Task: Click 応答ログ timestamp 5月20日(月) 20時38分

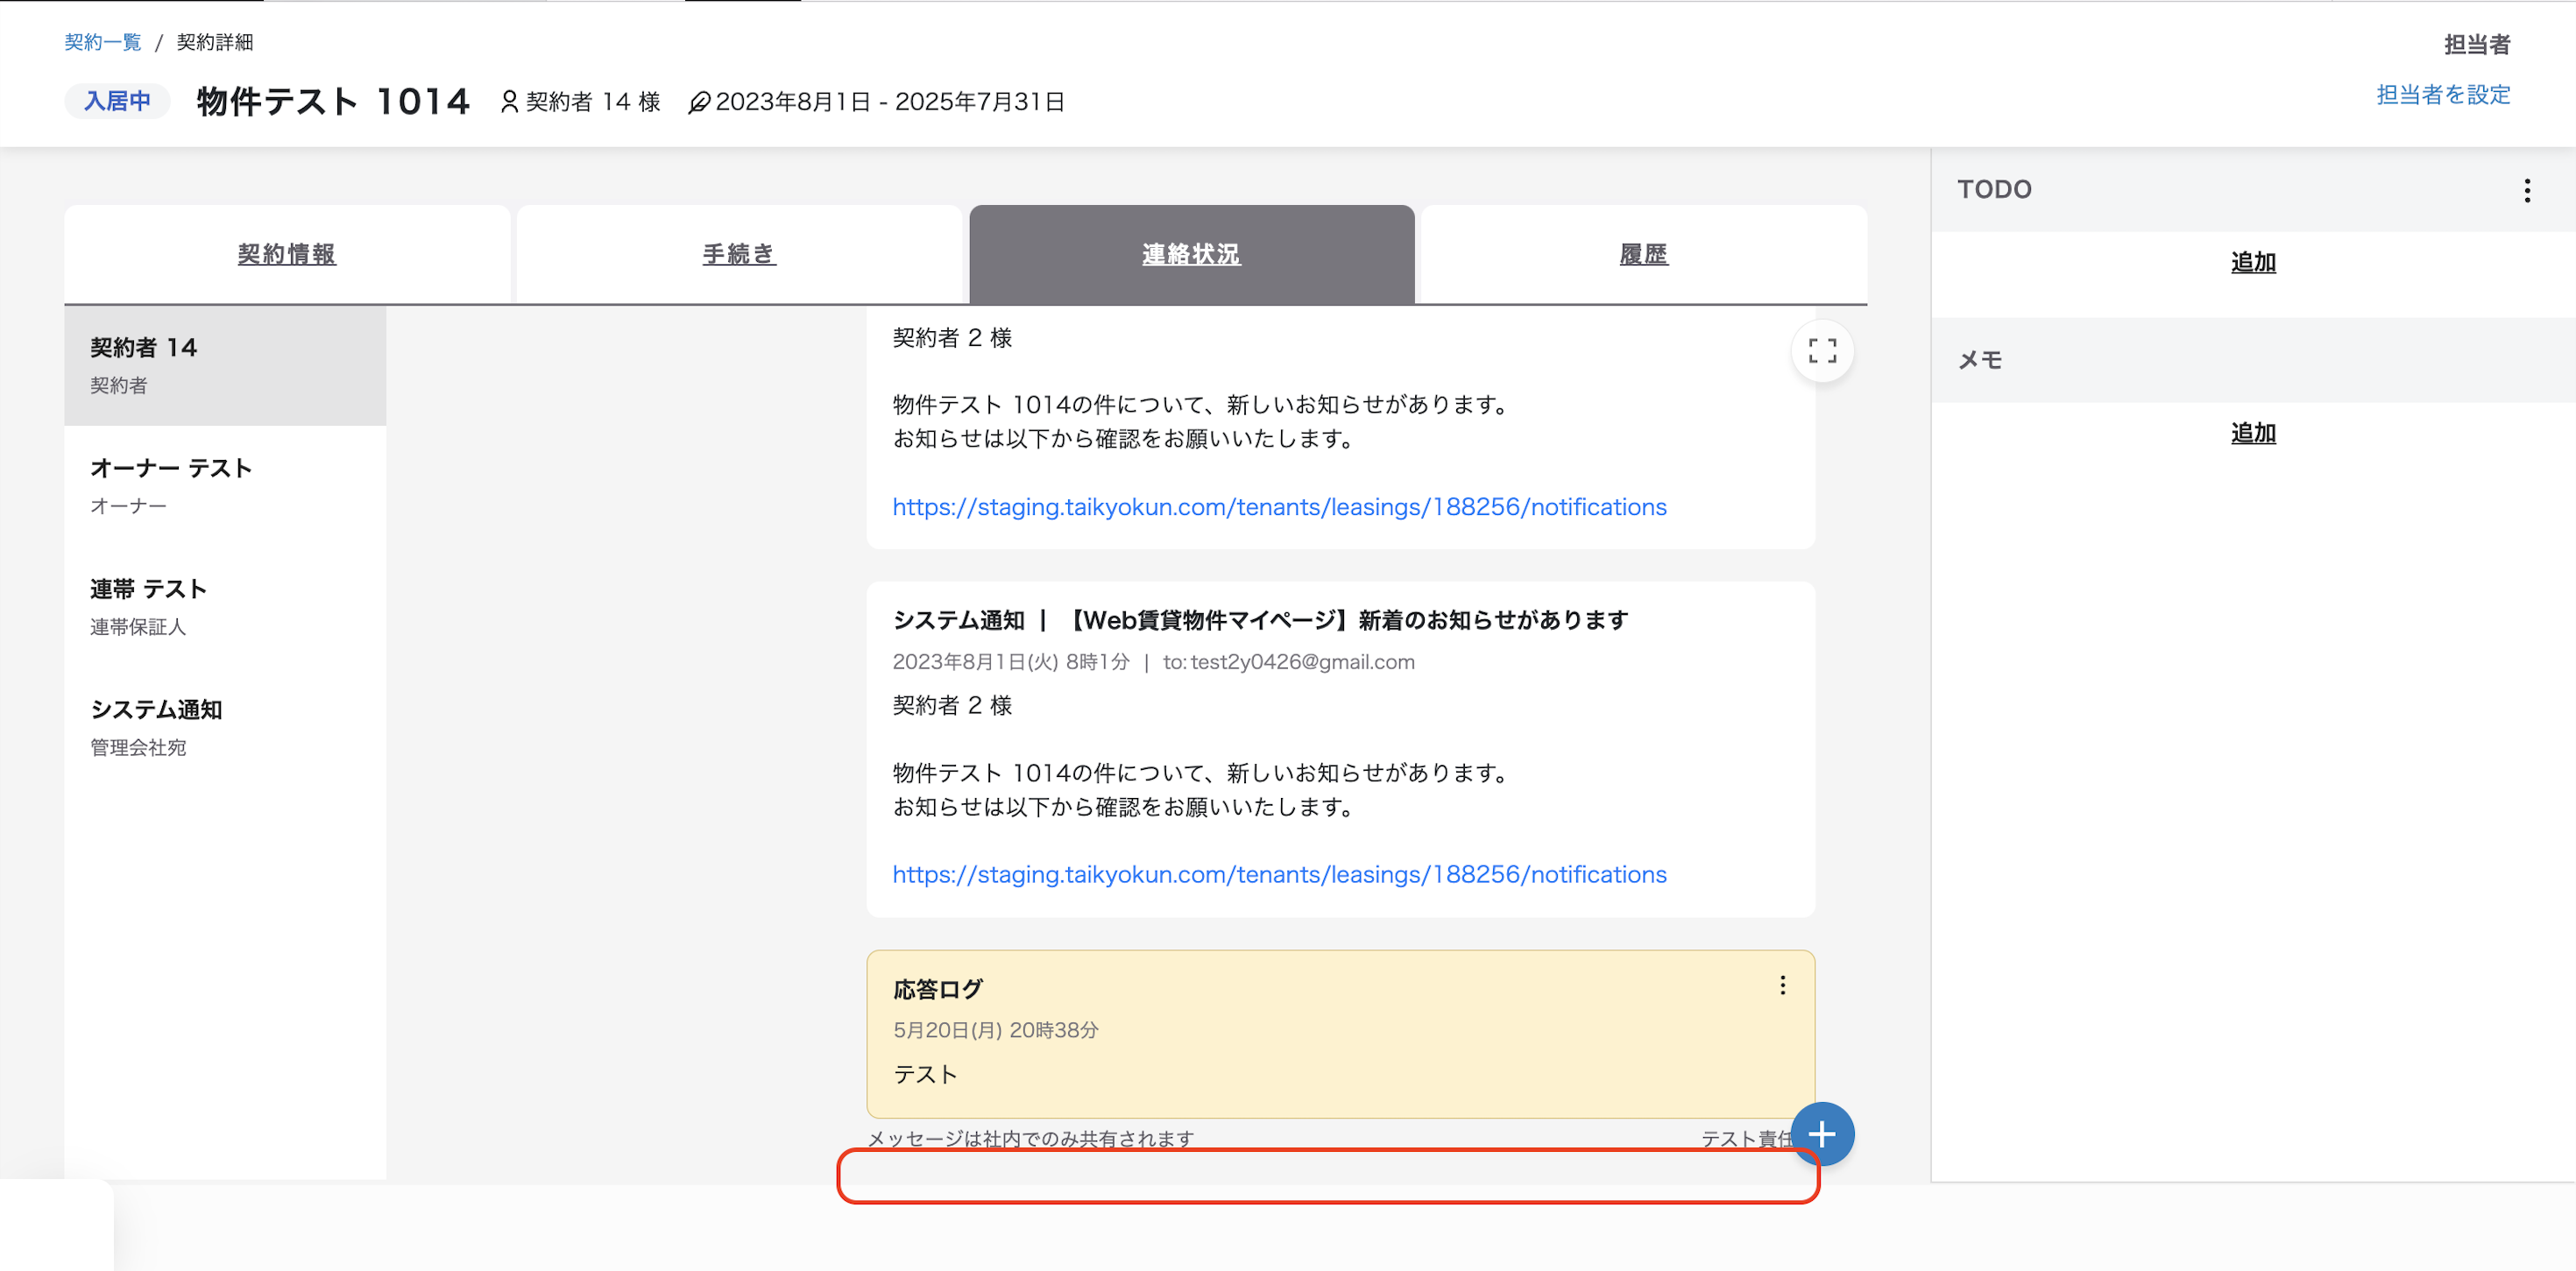Action: click(995, 1030)
